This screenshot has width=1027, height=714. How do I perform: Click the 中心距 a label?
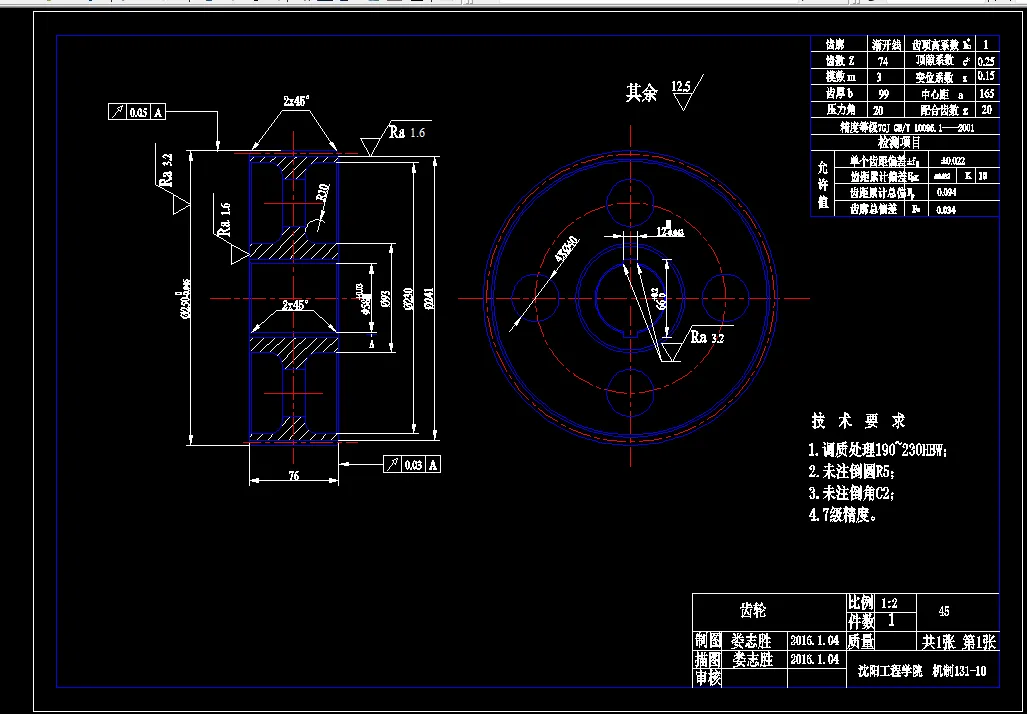[943, 94]
